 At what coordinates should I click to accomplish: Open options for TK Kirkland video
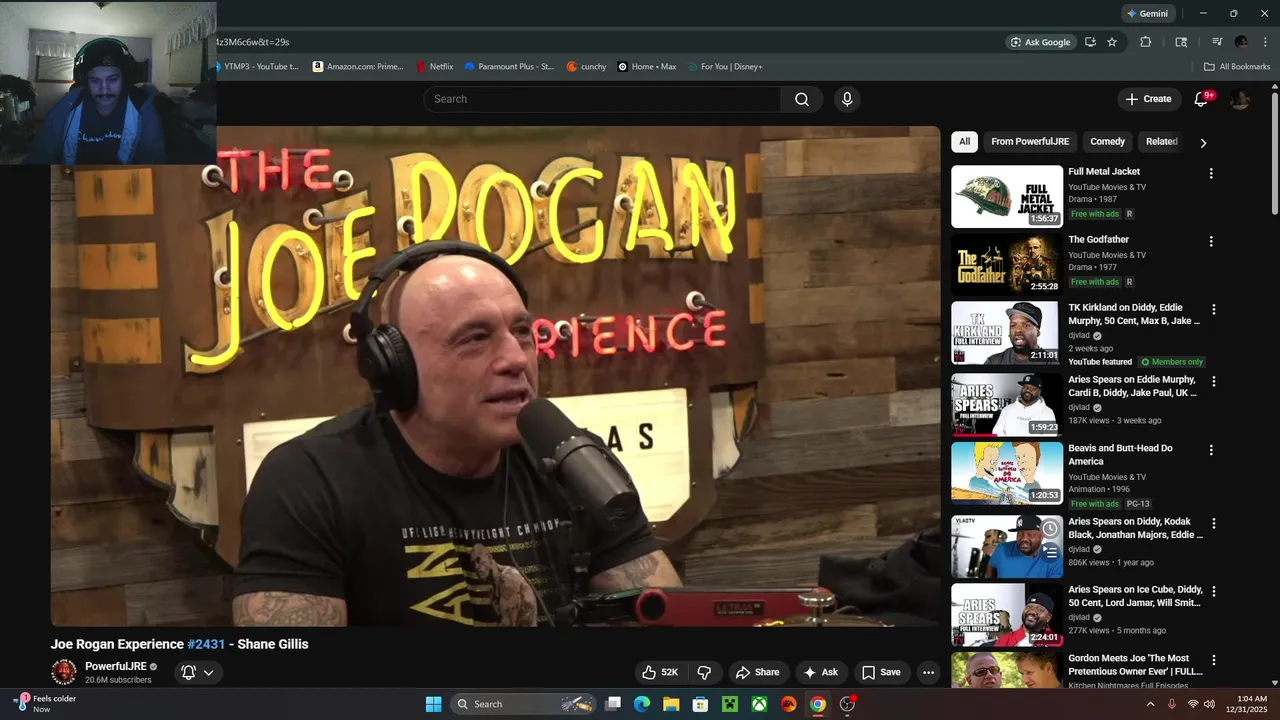(x=1214, y=310)
